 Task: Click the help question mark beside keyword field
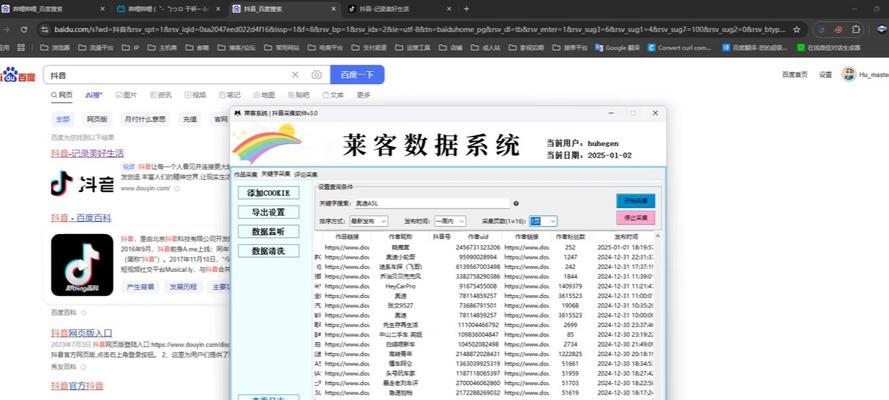pos(516,203)
